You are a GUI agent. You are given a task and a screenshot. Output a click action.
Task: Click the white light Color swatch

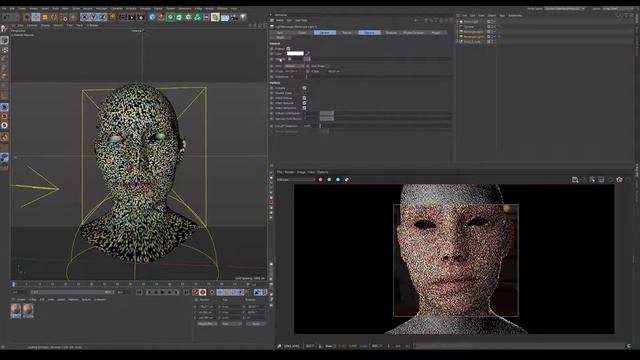295,53
